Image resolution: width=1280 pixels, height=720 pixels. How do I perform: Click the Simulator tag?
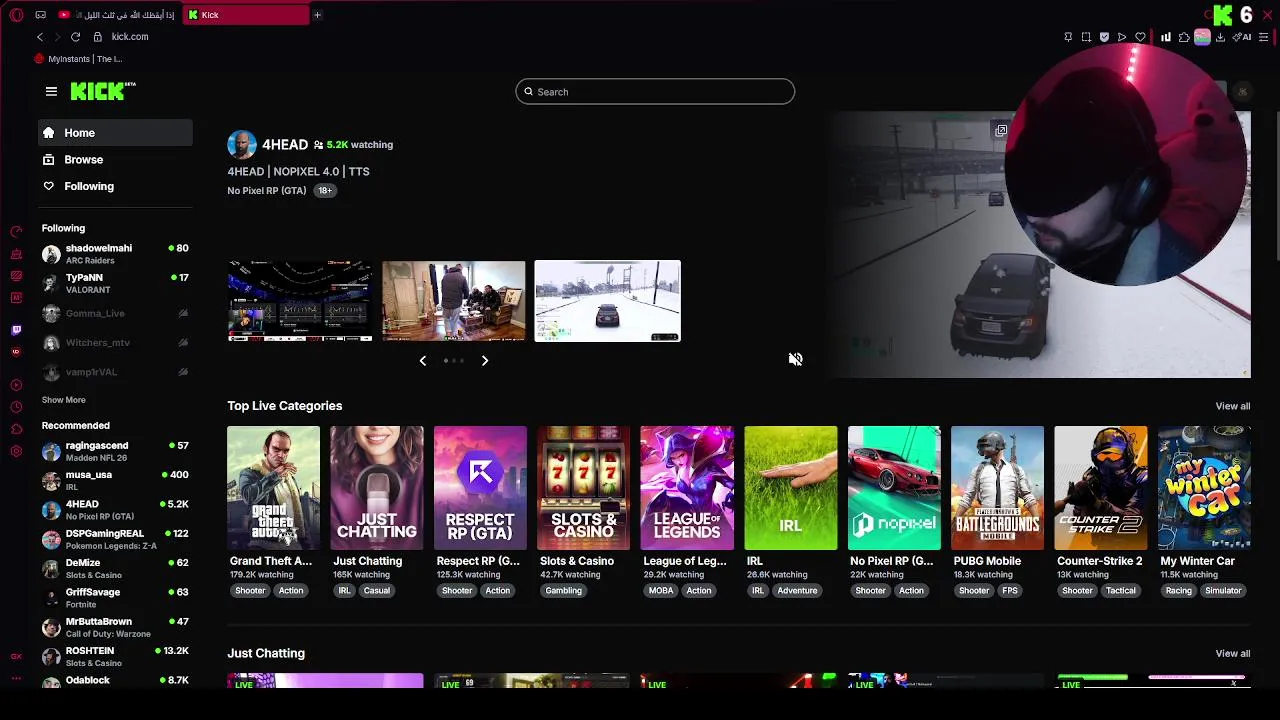[x=1223, y=591]
